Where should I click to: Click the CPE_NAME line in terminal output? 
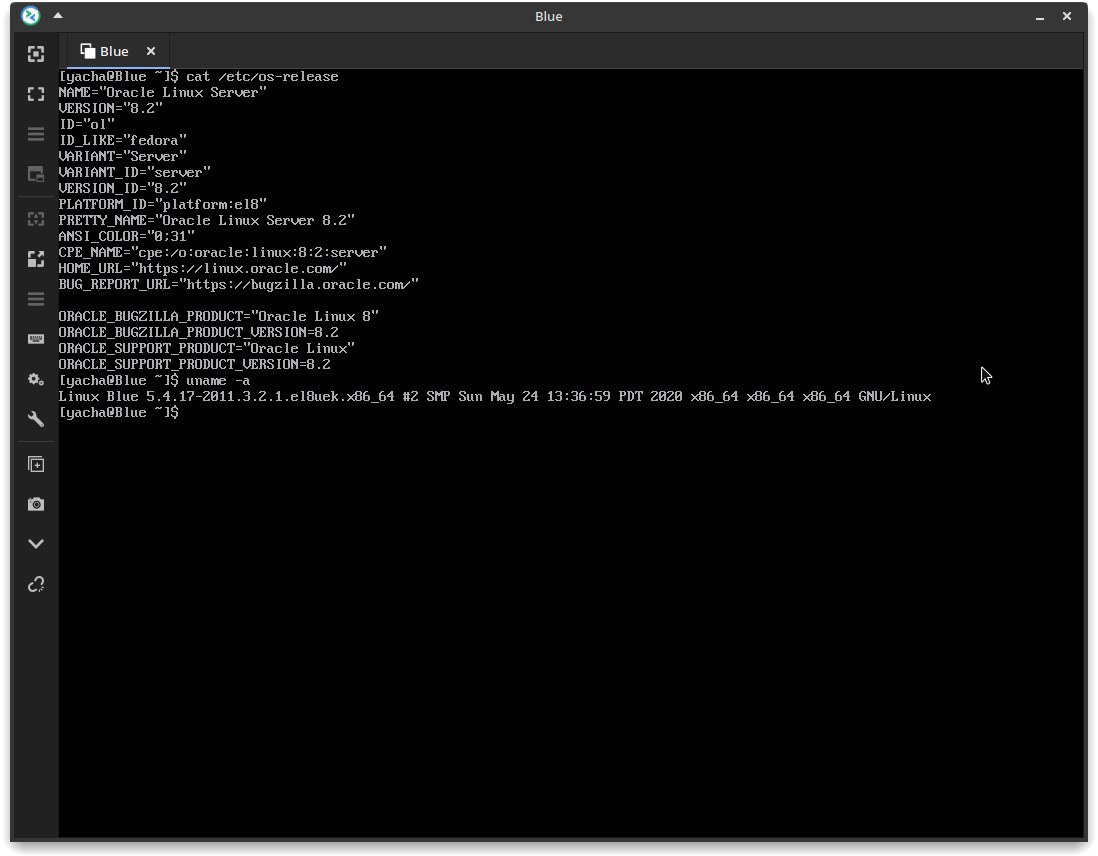click(223, 252)
